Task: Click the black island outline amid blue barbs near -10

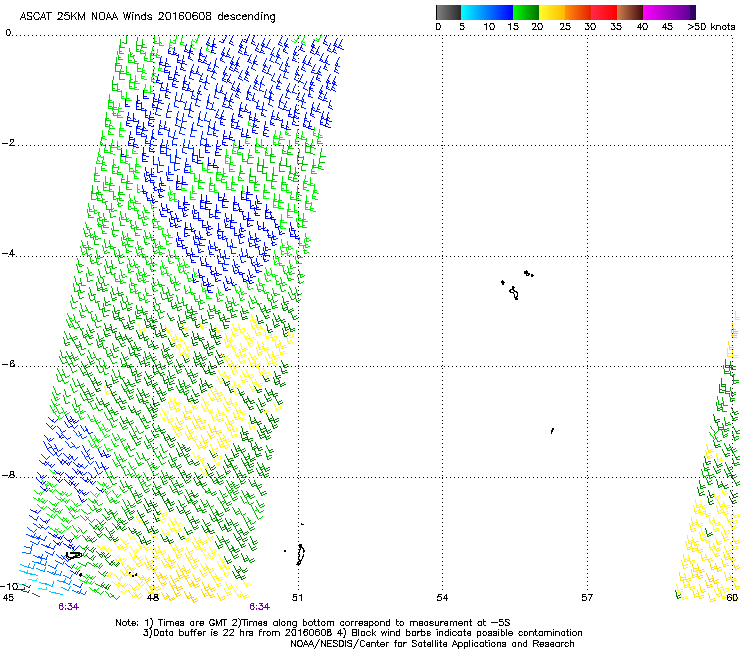Action: [x=73, y=556]
